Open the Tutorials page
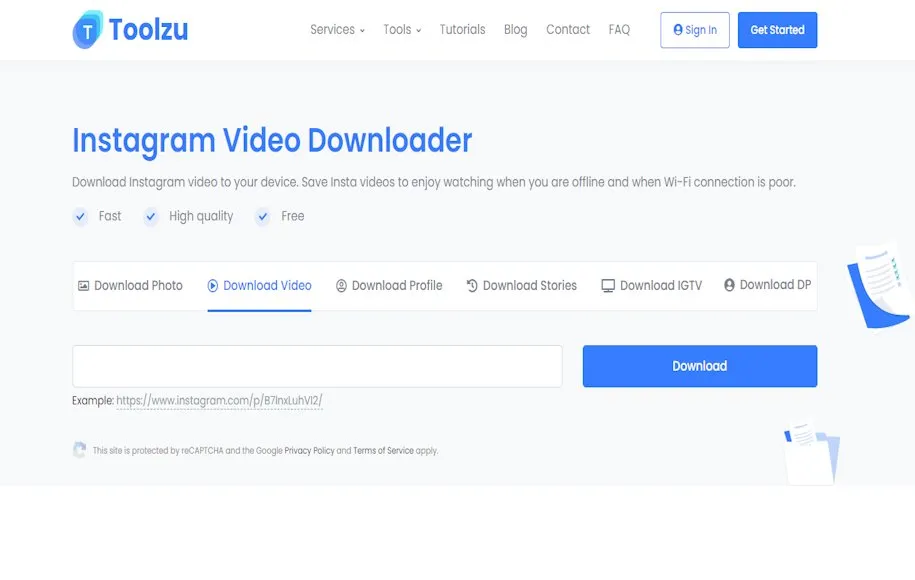Image resolution: width=915 pixels, height=580 pixels. coord(462,30)
